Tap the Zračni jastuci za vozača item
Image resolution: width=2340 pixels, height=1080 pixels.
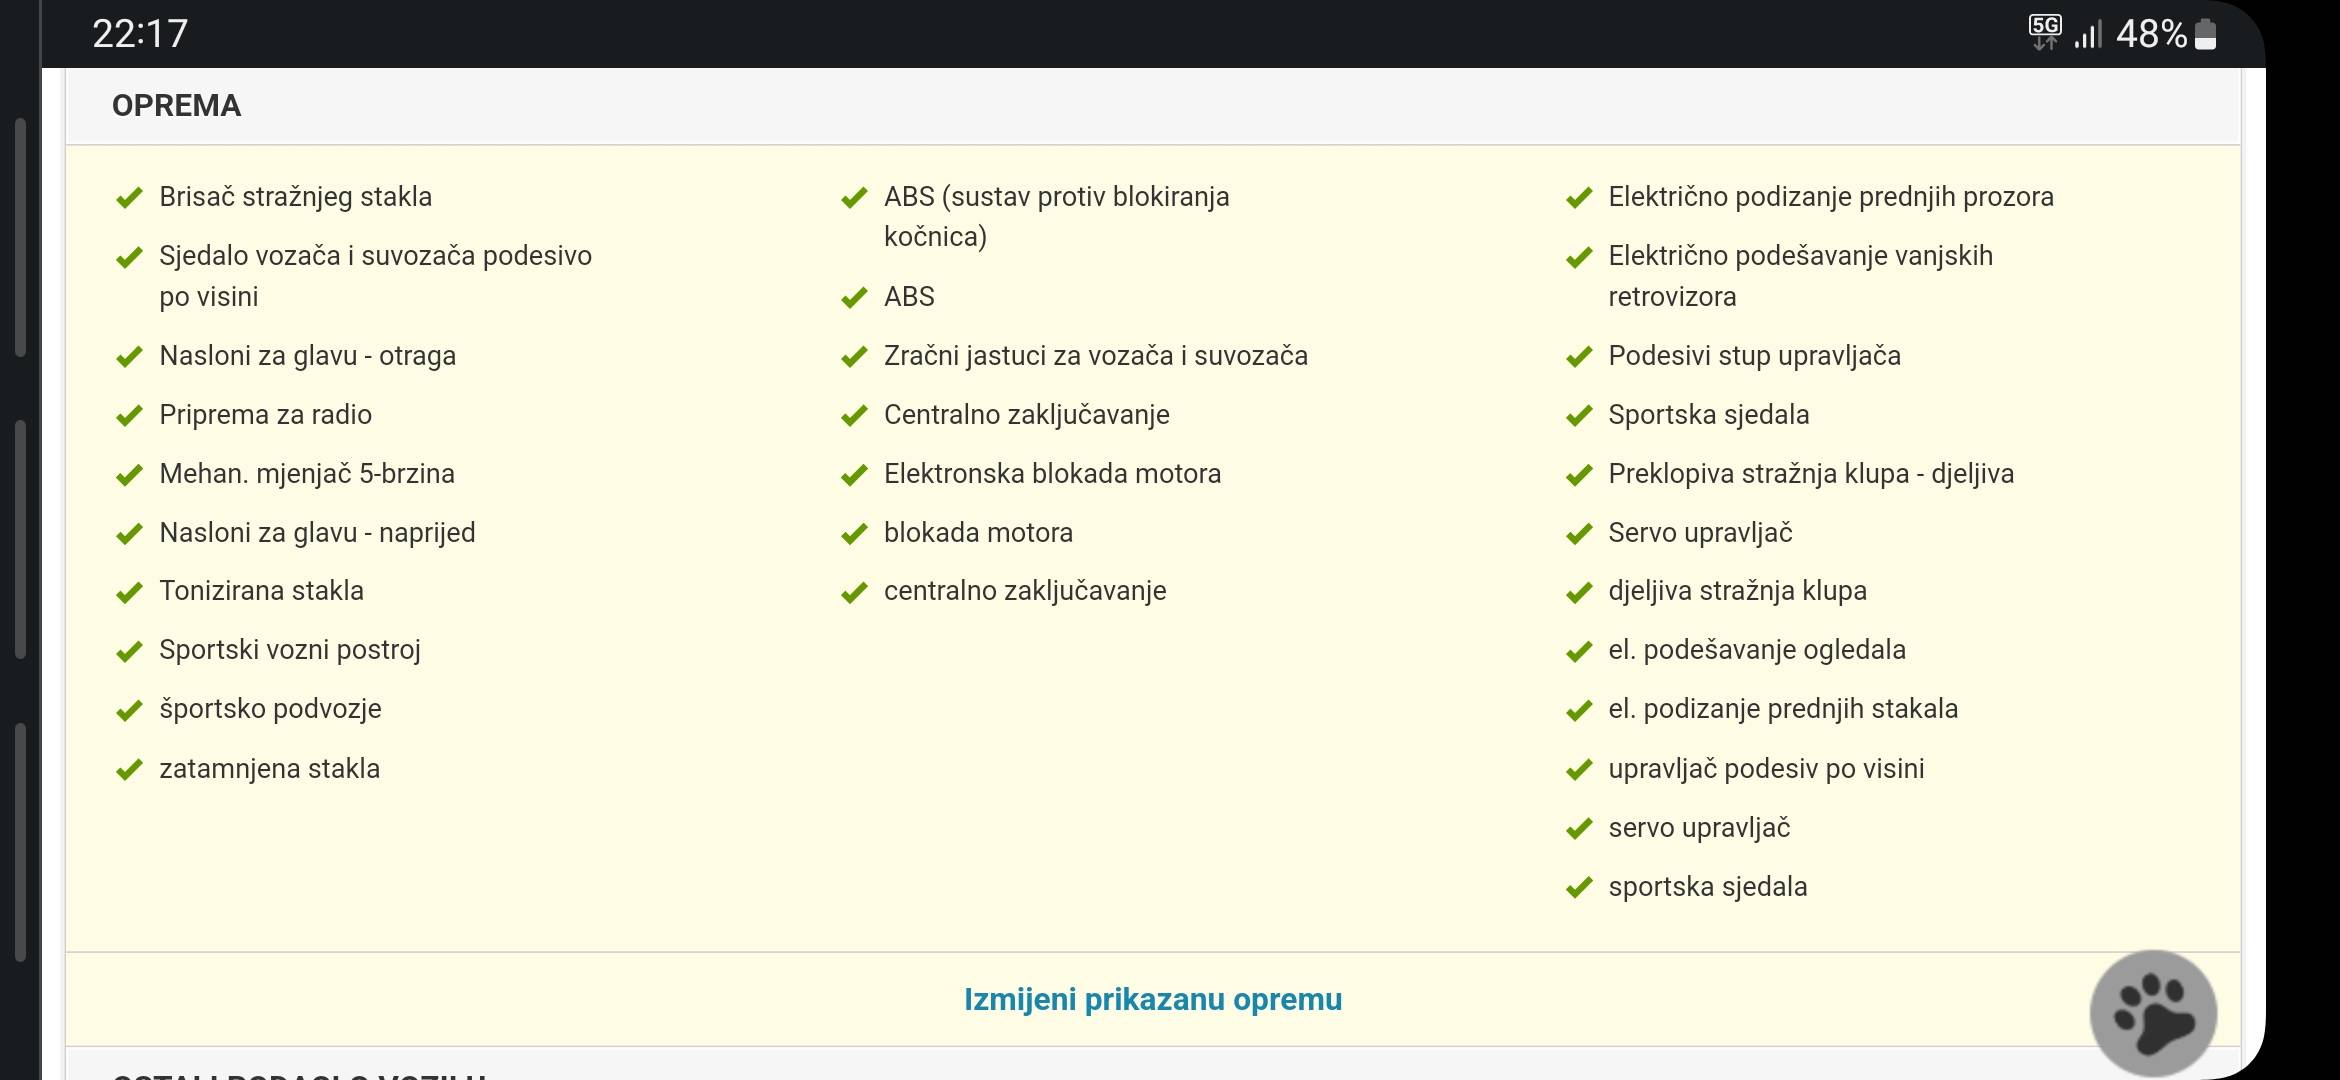click(1095, 356)
